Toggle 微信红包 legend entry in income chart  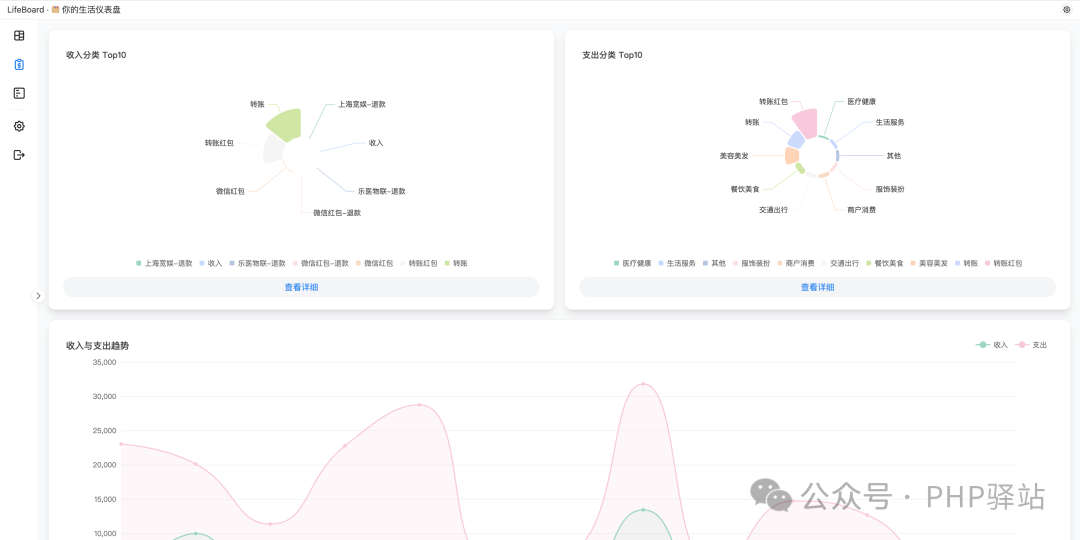pyautogui.click(x=374, y=263)
